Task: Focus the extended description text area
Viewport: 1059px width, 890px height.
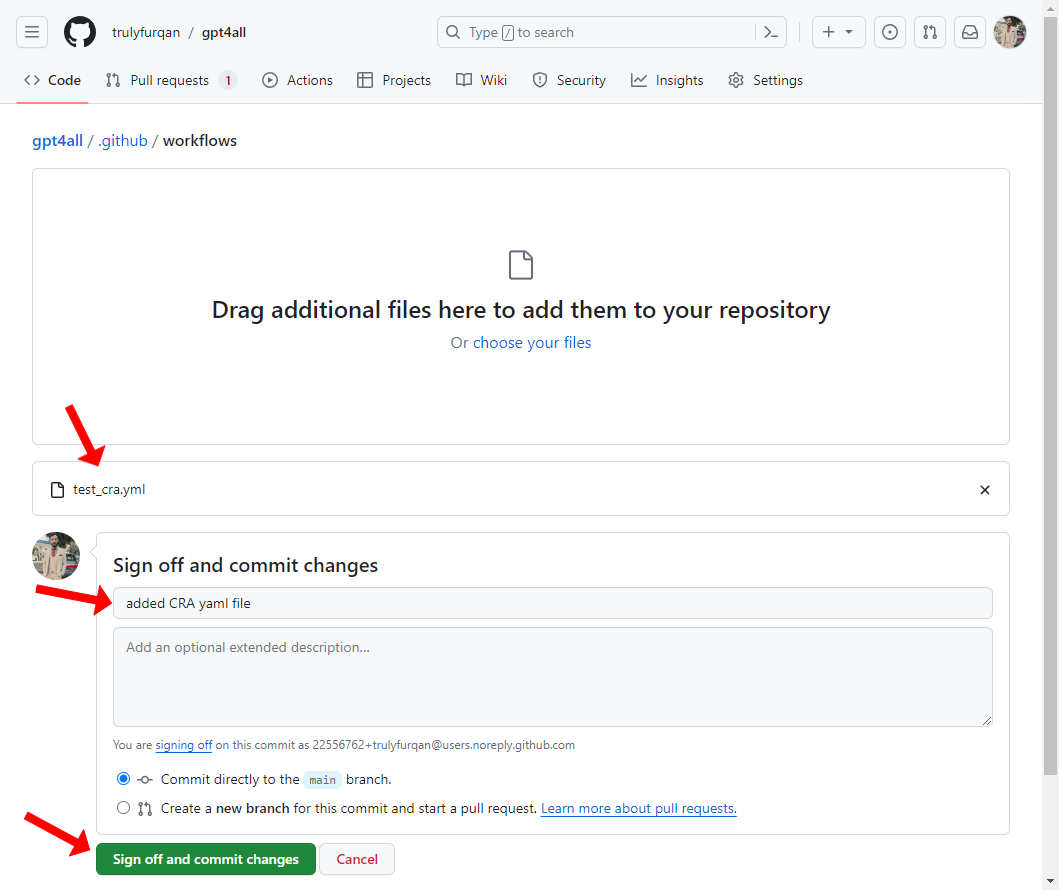Action: point(553,676)
